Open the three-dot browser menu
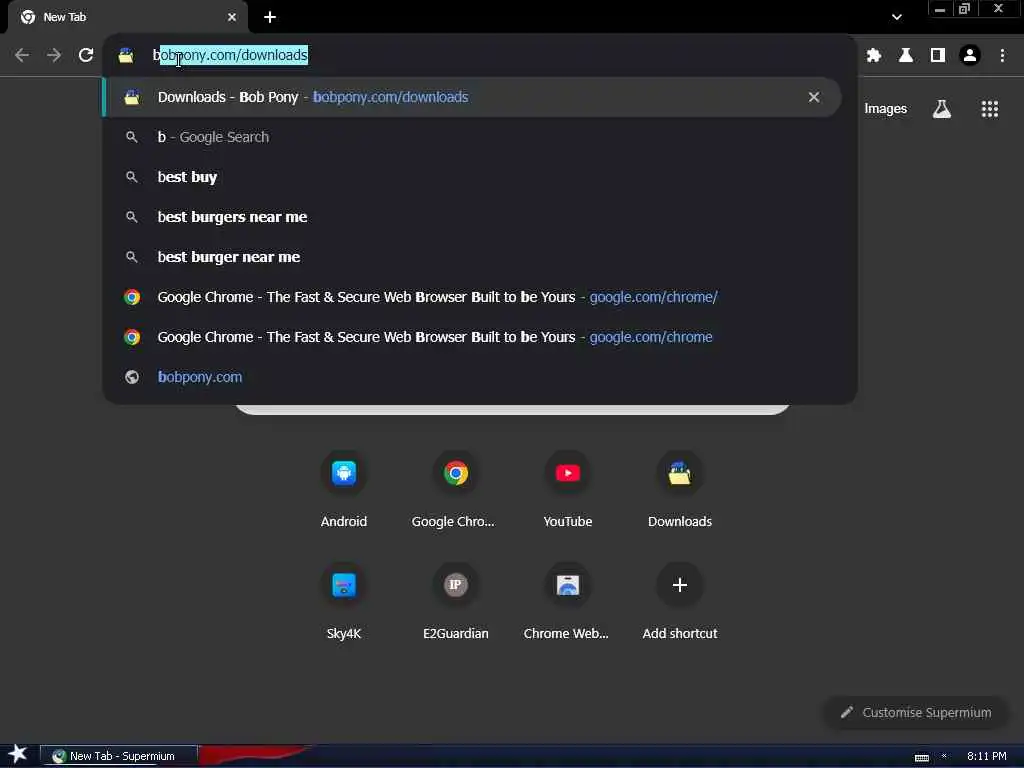The height and width of the screenshot is (768, 1024). point(1002,56)
